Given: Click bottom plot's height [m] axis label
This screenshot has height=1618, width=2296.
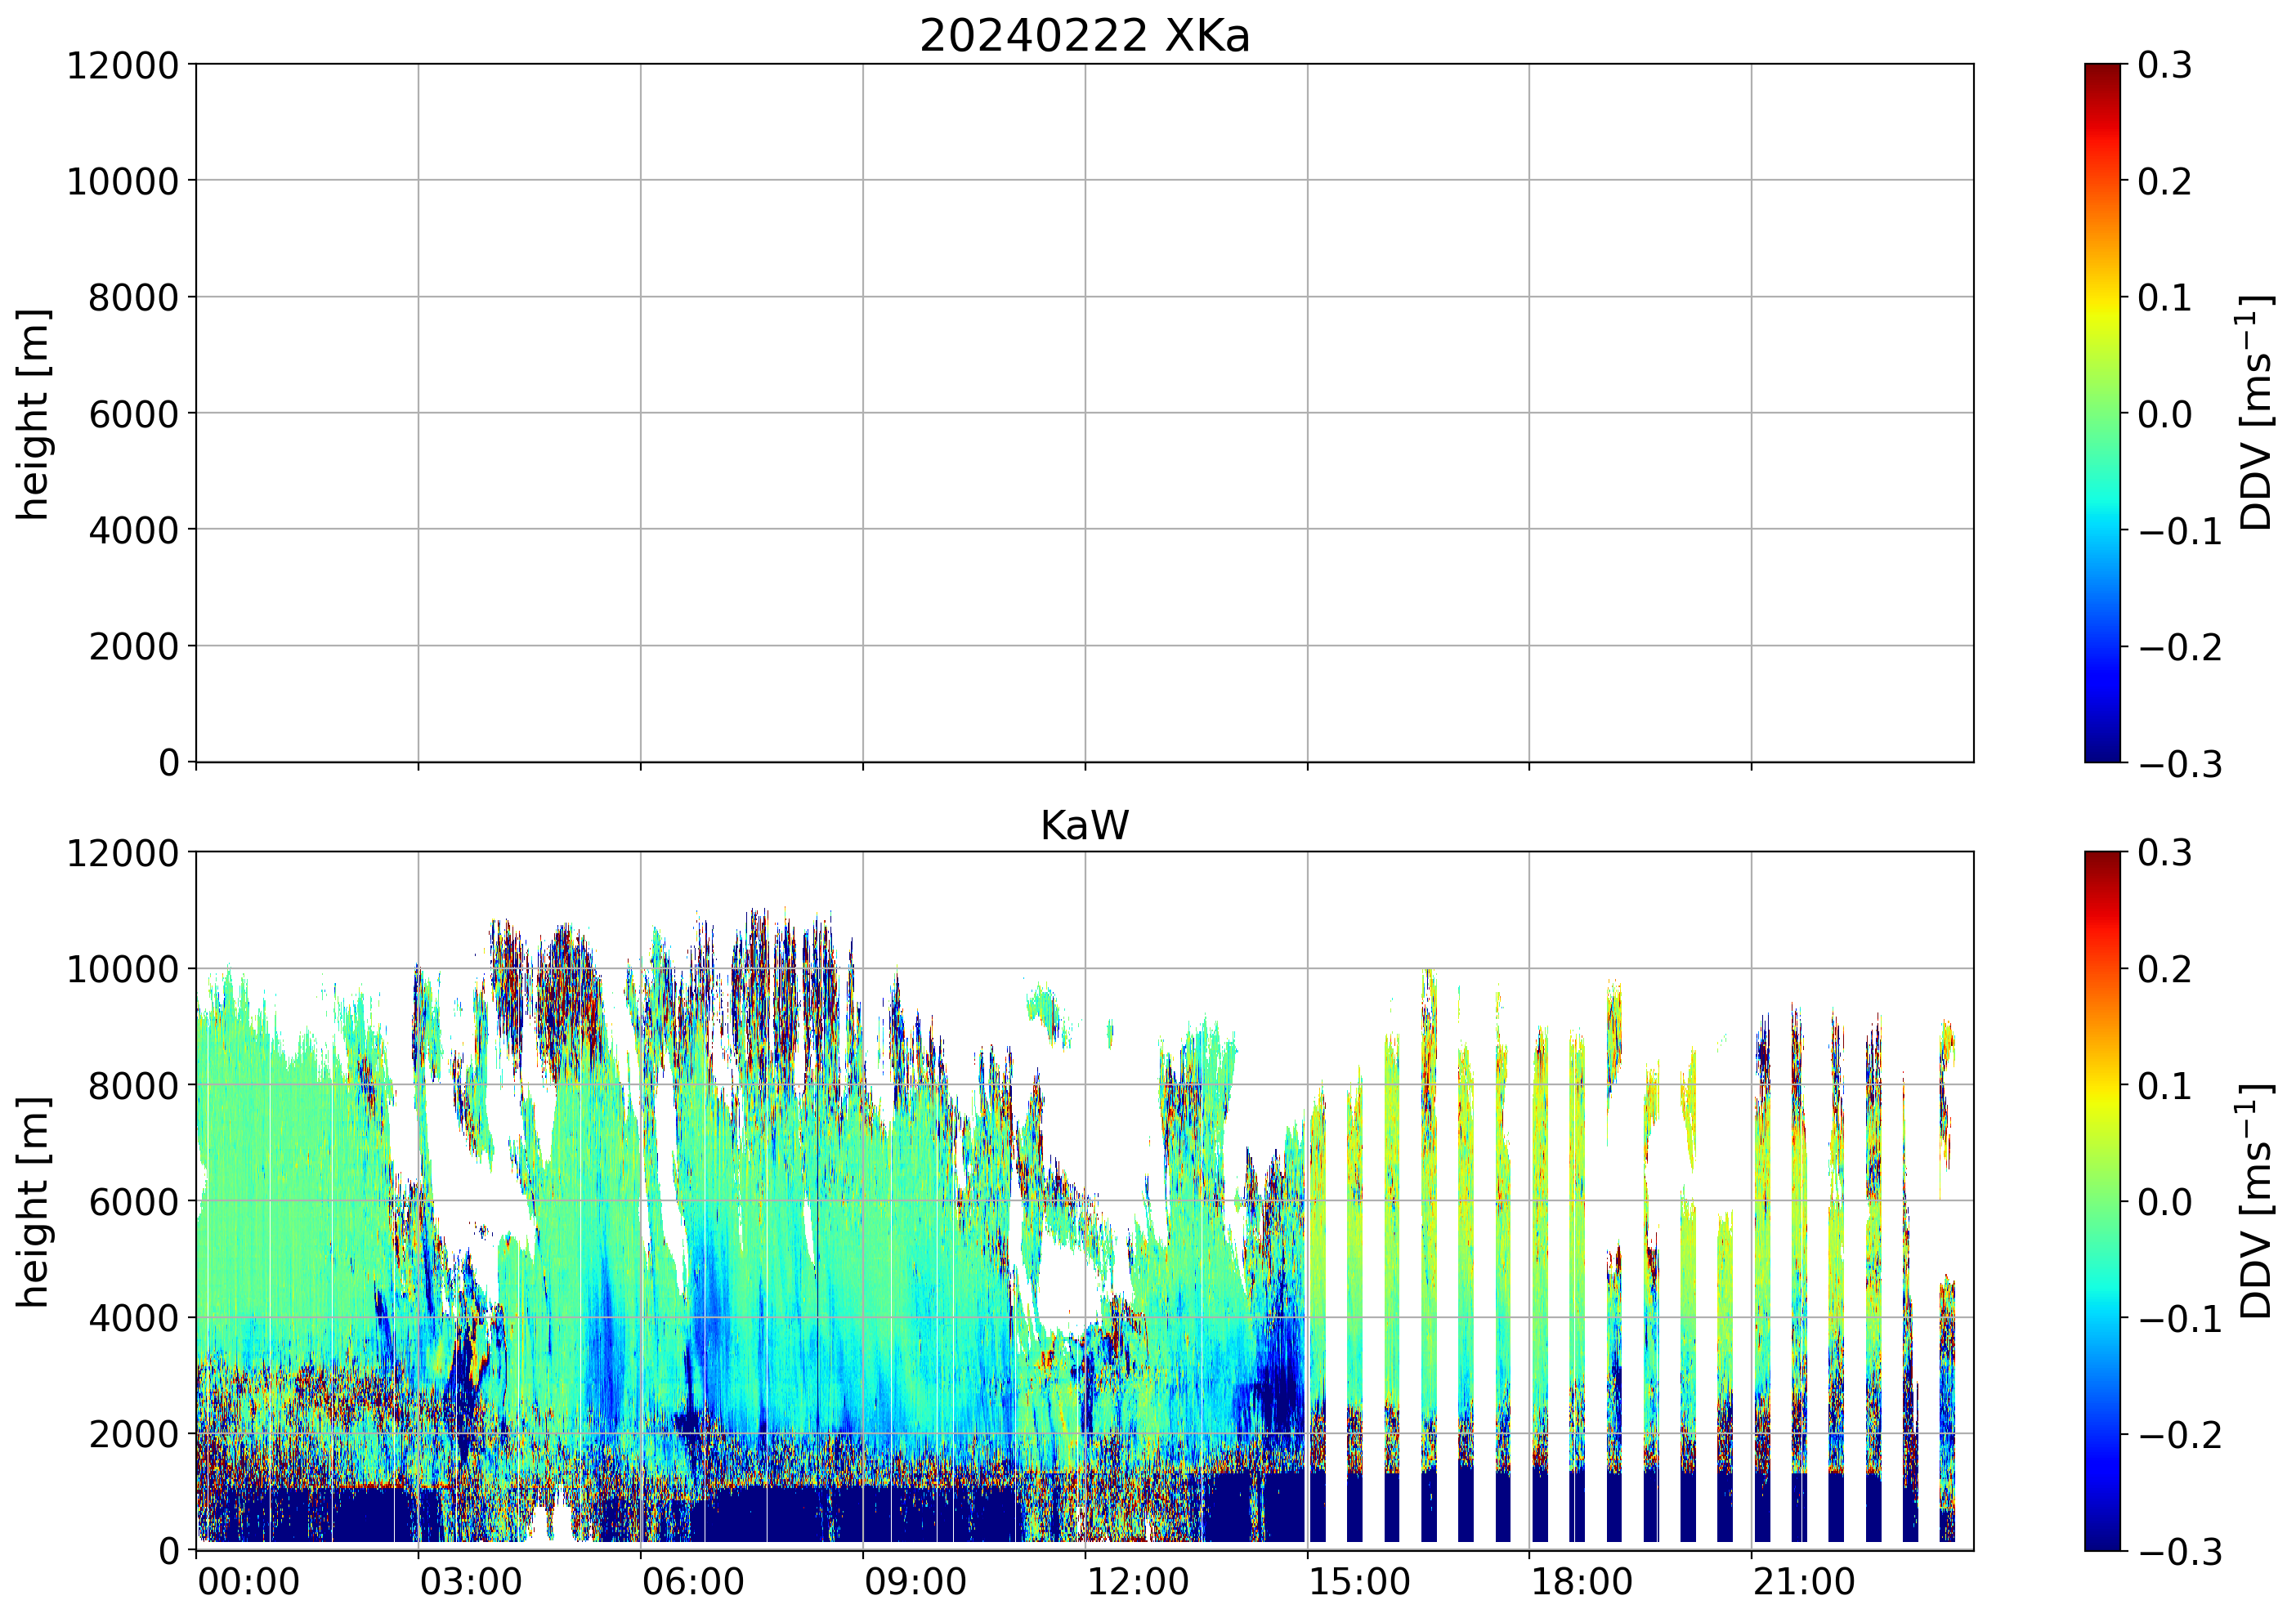Looking at the screenshot, I should point(33,1201).
